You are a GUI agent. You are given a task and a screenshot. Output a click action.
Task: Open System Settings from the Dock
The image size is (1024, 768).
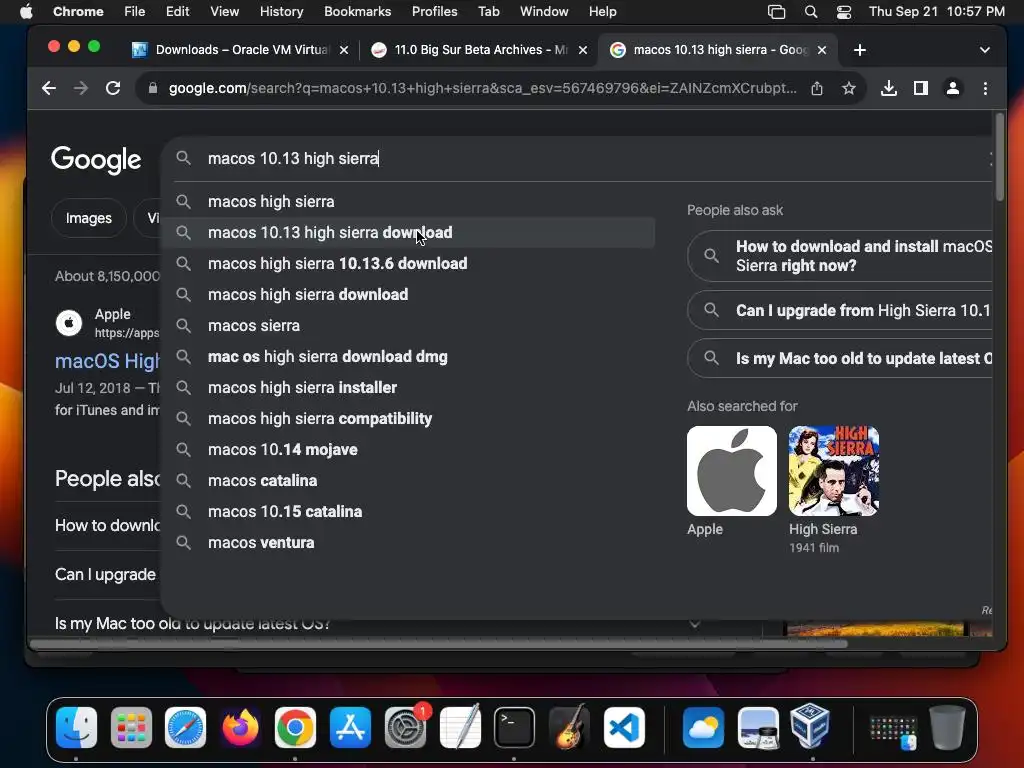pyautogui.click(x=405, y=727)
